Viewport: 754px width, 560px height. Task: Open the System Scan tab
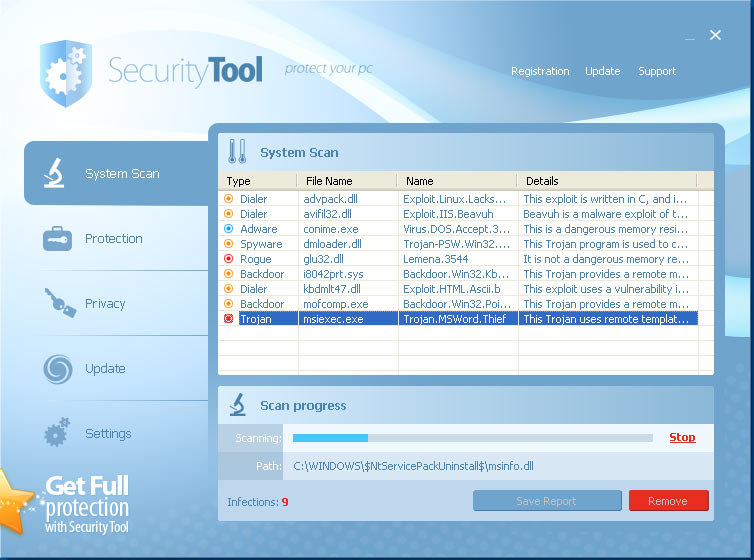click(x=116, y=173)
